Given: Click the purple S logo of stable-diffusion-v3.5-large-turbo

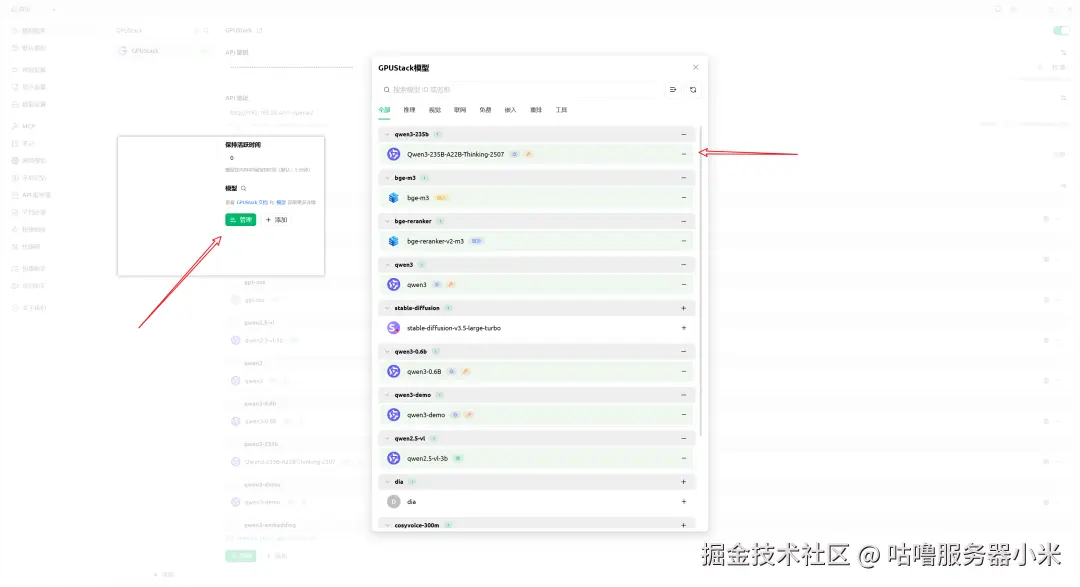Looking at the screenshot, I should tap(393, 328).
